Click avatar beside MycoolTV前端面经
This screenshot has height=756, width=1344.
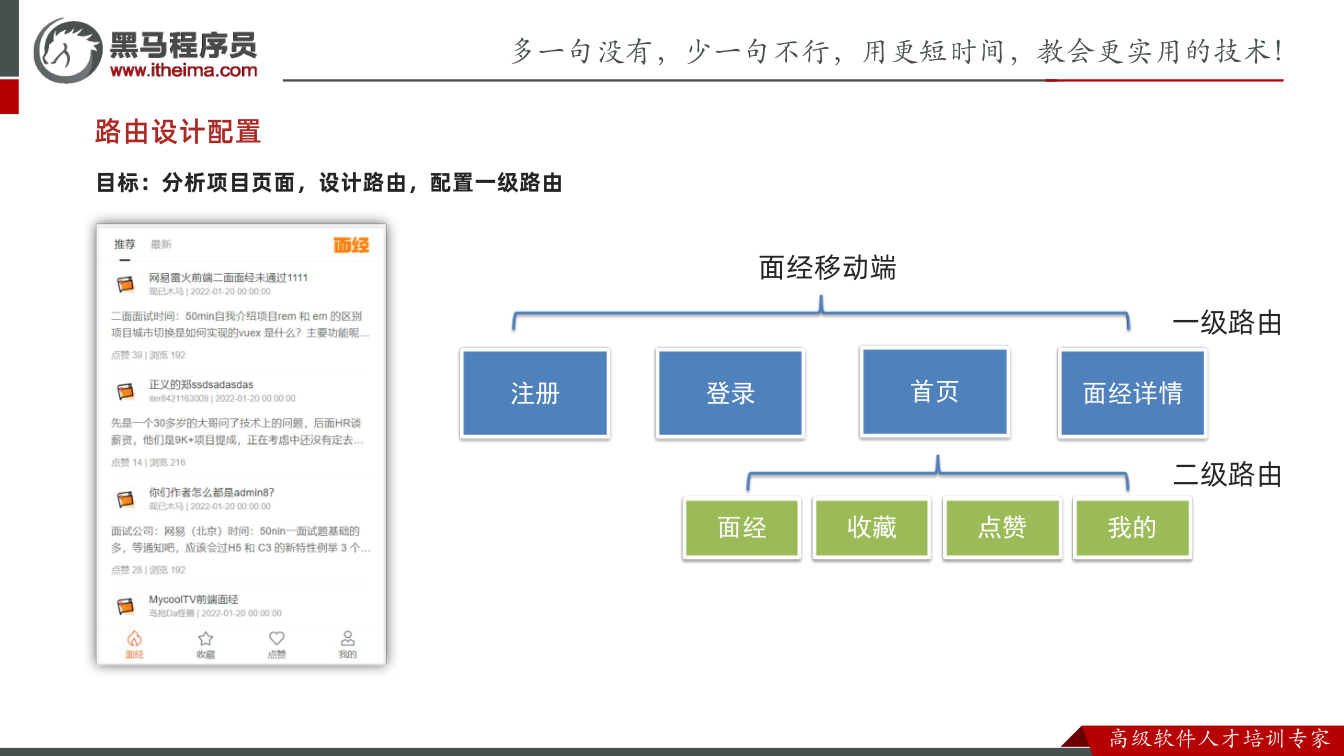coord(126,606)
